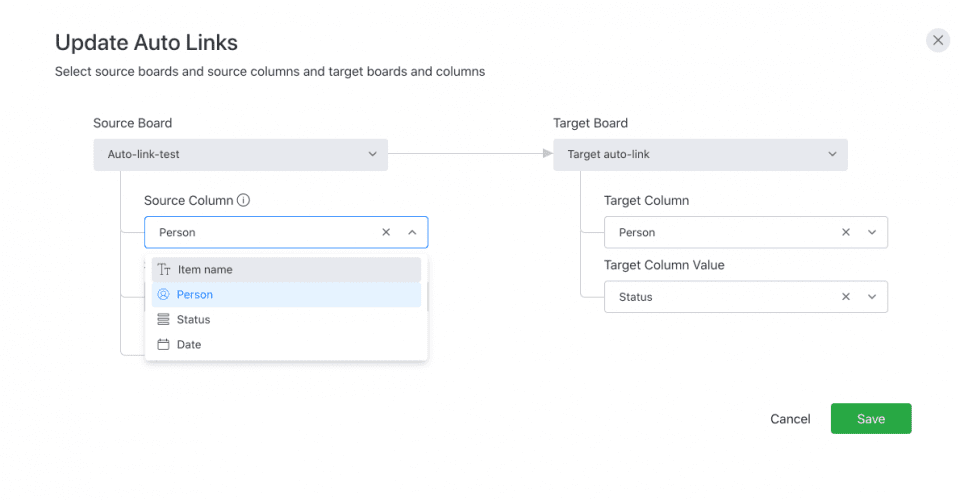The width and height of the screenshot is (960, 500).
Task: Clear the Target Column Person selection
Action: click(846, 232)
